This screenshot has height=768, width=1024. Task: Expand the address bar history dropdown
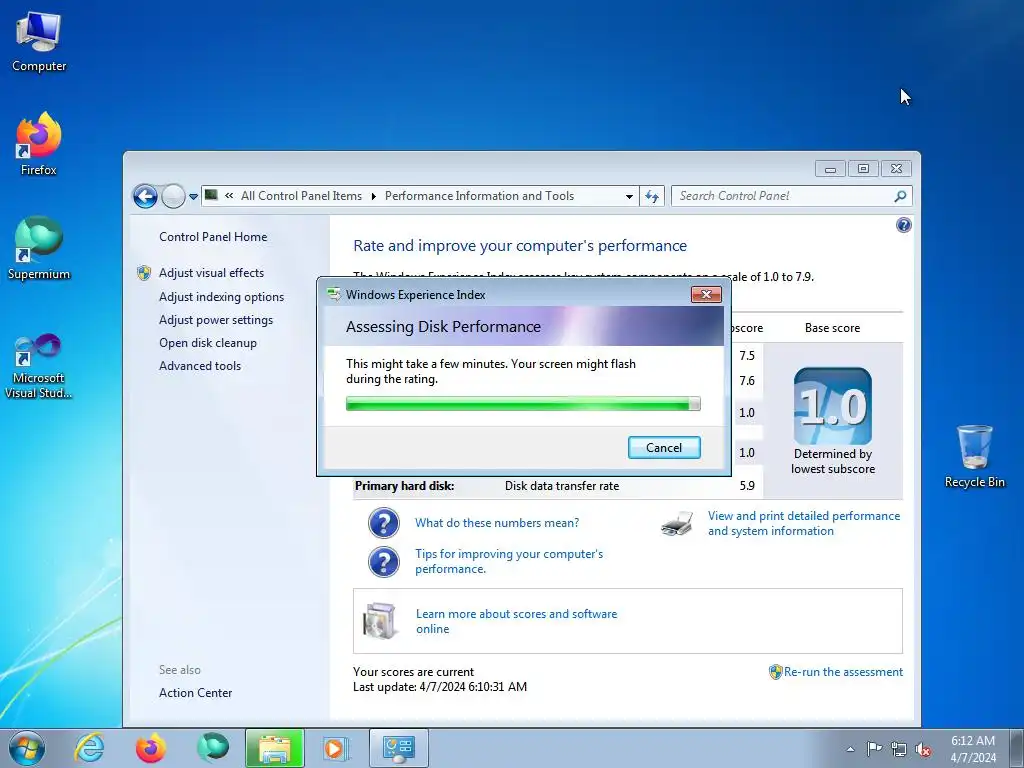pyautogui.click(x=629, y=196)
